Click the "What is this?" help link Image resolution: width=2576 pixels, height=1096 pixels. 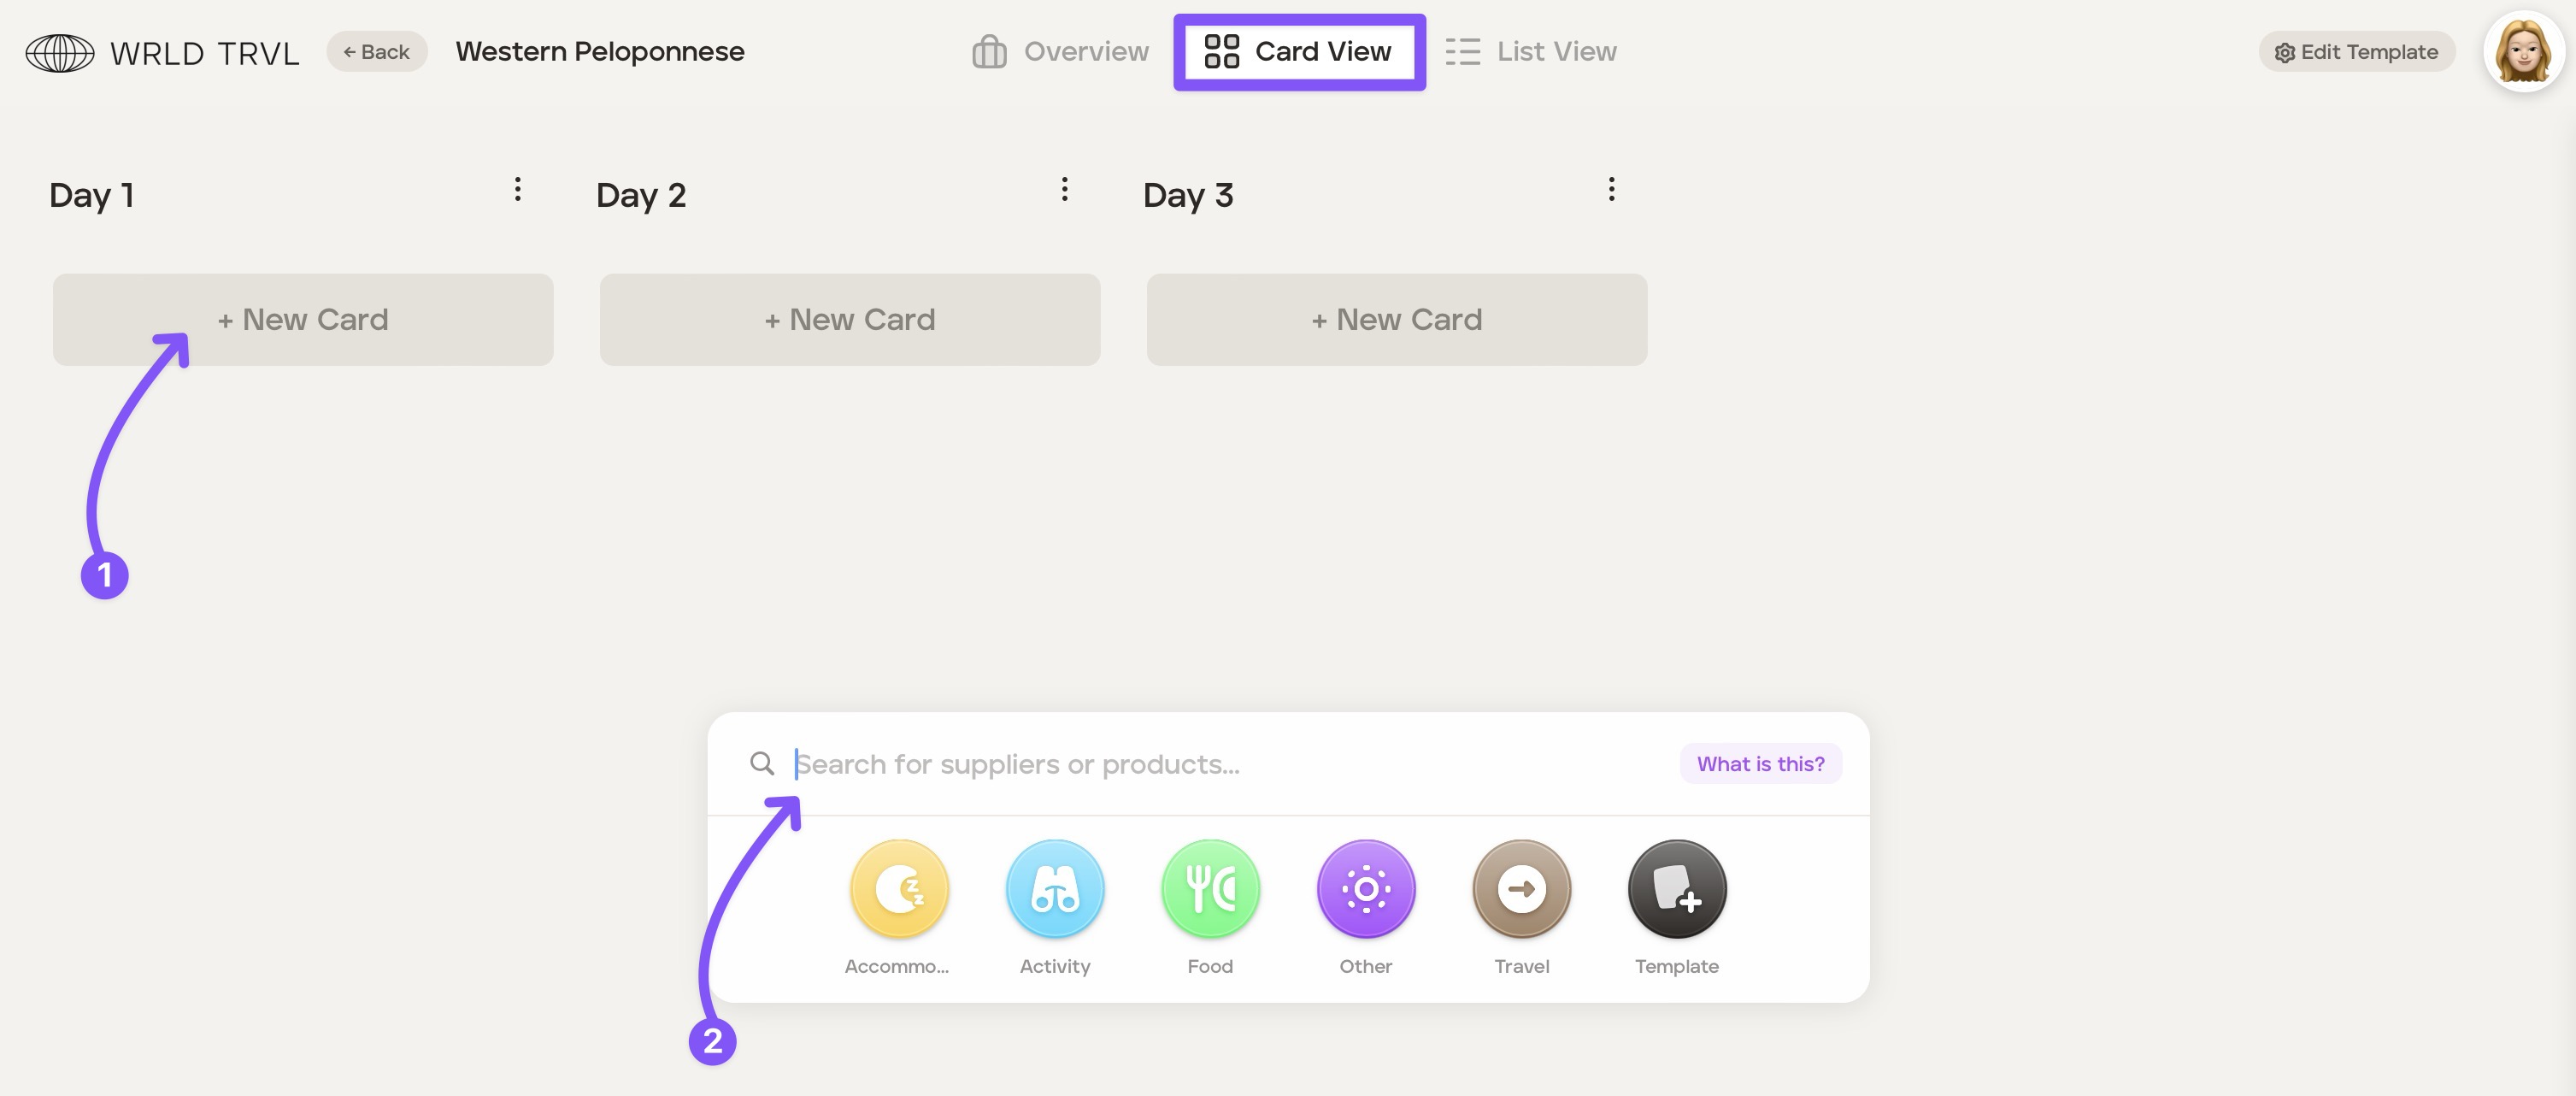tap(1760, 763)
